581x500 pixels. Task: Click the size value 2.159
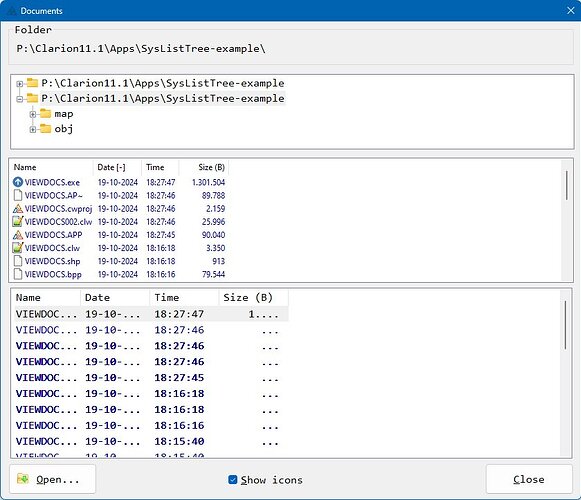pos(216,209)
